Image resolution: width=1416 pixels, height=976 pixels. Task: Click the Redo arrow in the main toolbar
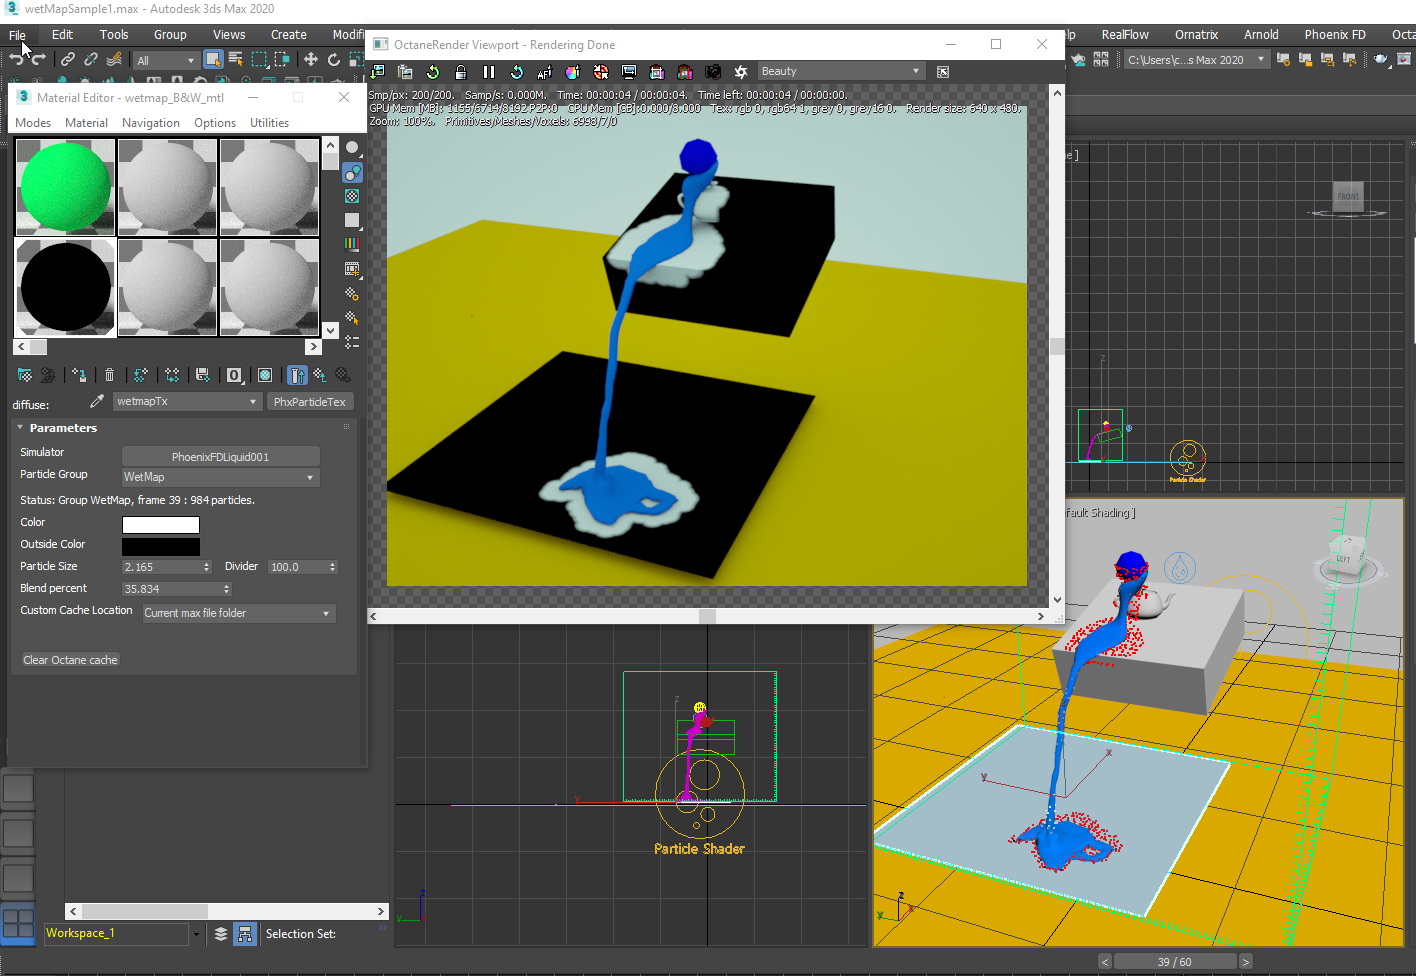click(39, 60)
